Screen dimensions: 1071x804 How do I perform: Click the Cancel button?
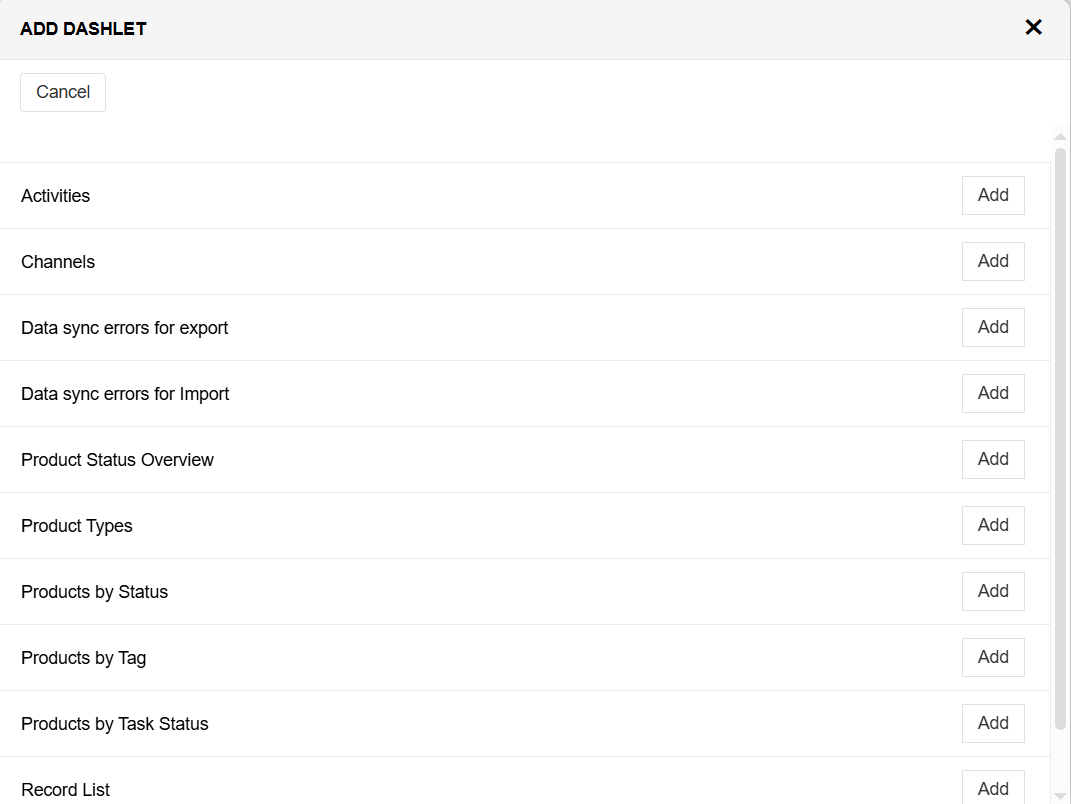[63, 92]
